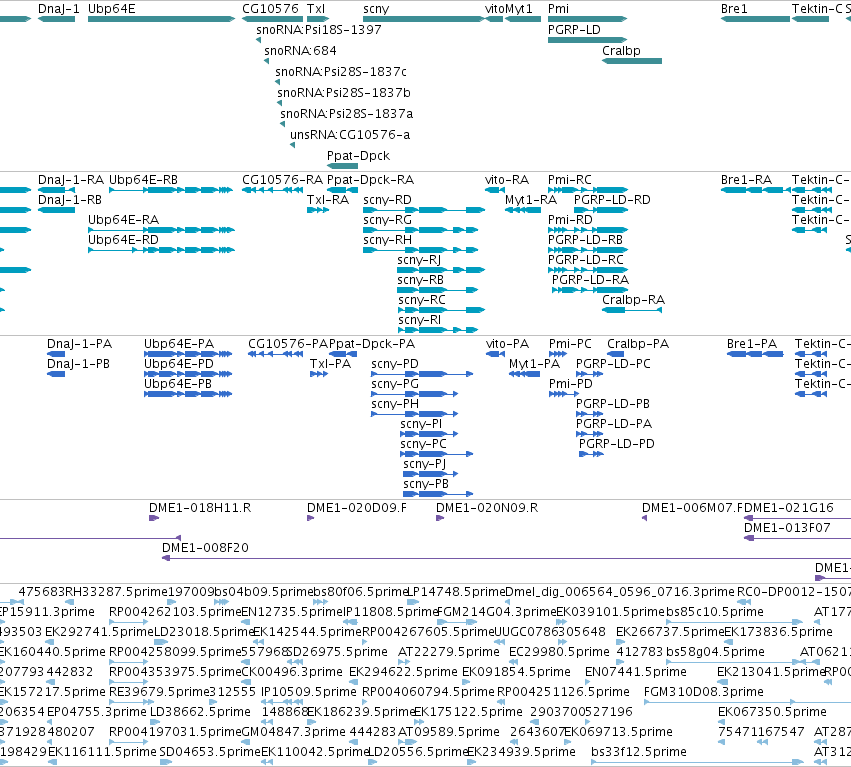Select the DnaJ-1-PA protein

56,354
